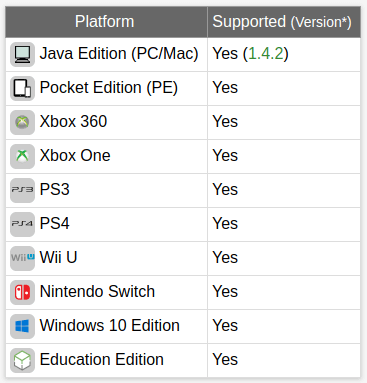This screenshot has width=367, height=383.
Task: Click the Java Edition computer icon
Action: [x=22, y=54]
